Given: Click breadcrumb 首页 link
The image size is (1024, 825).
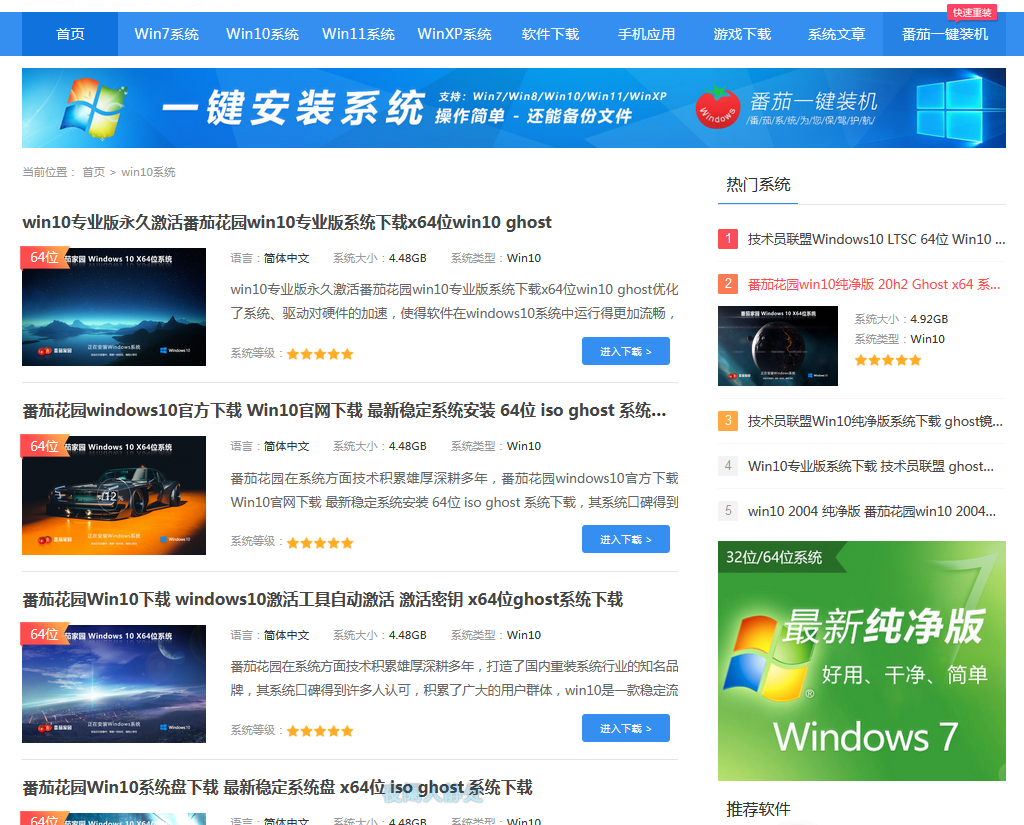Looking at the screenshot, I should [x=93, y=172].
